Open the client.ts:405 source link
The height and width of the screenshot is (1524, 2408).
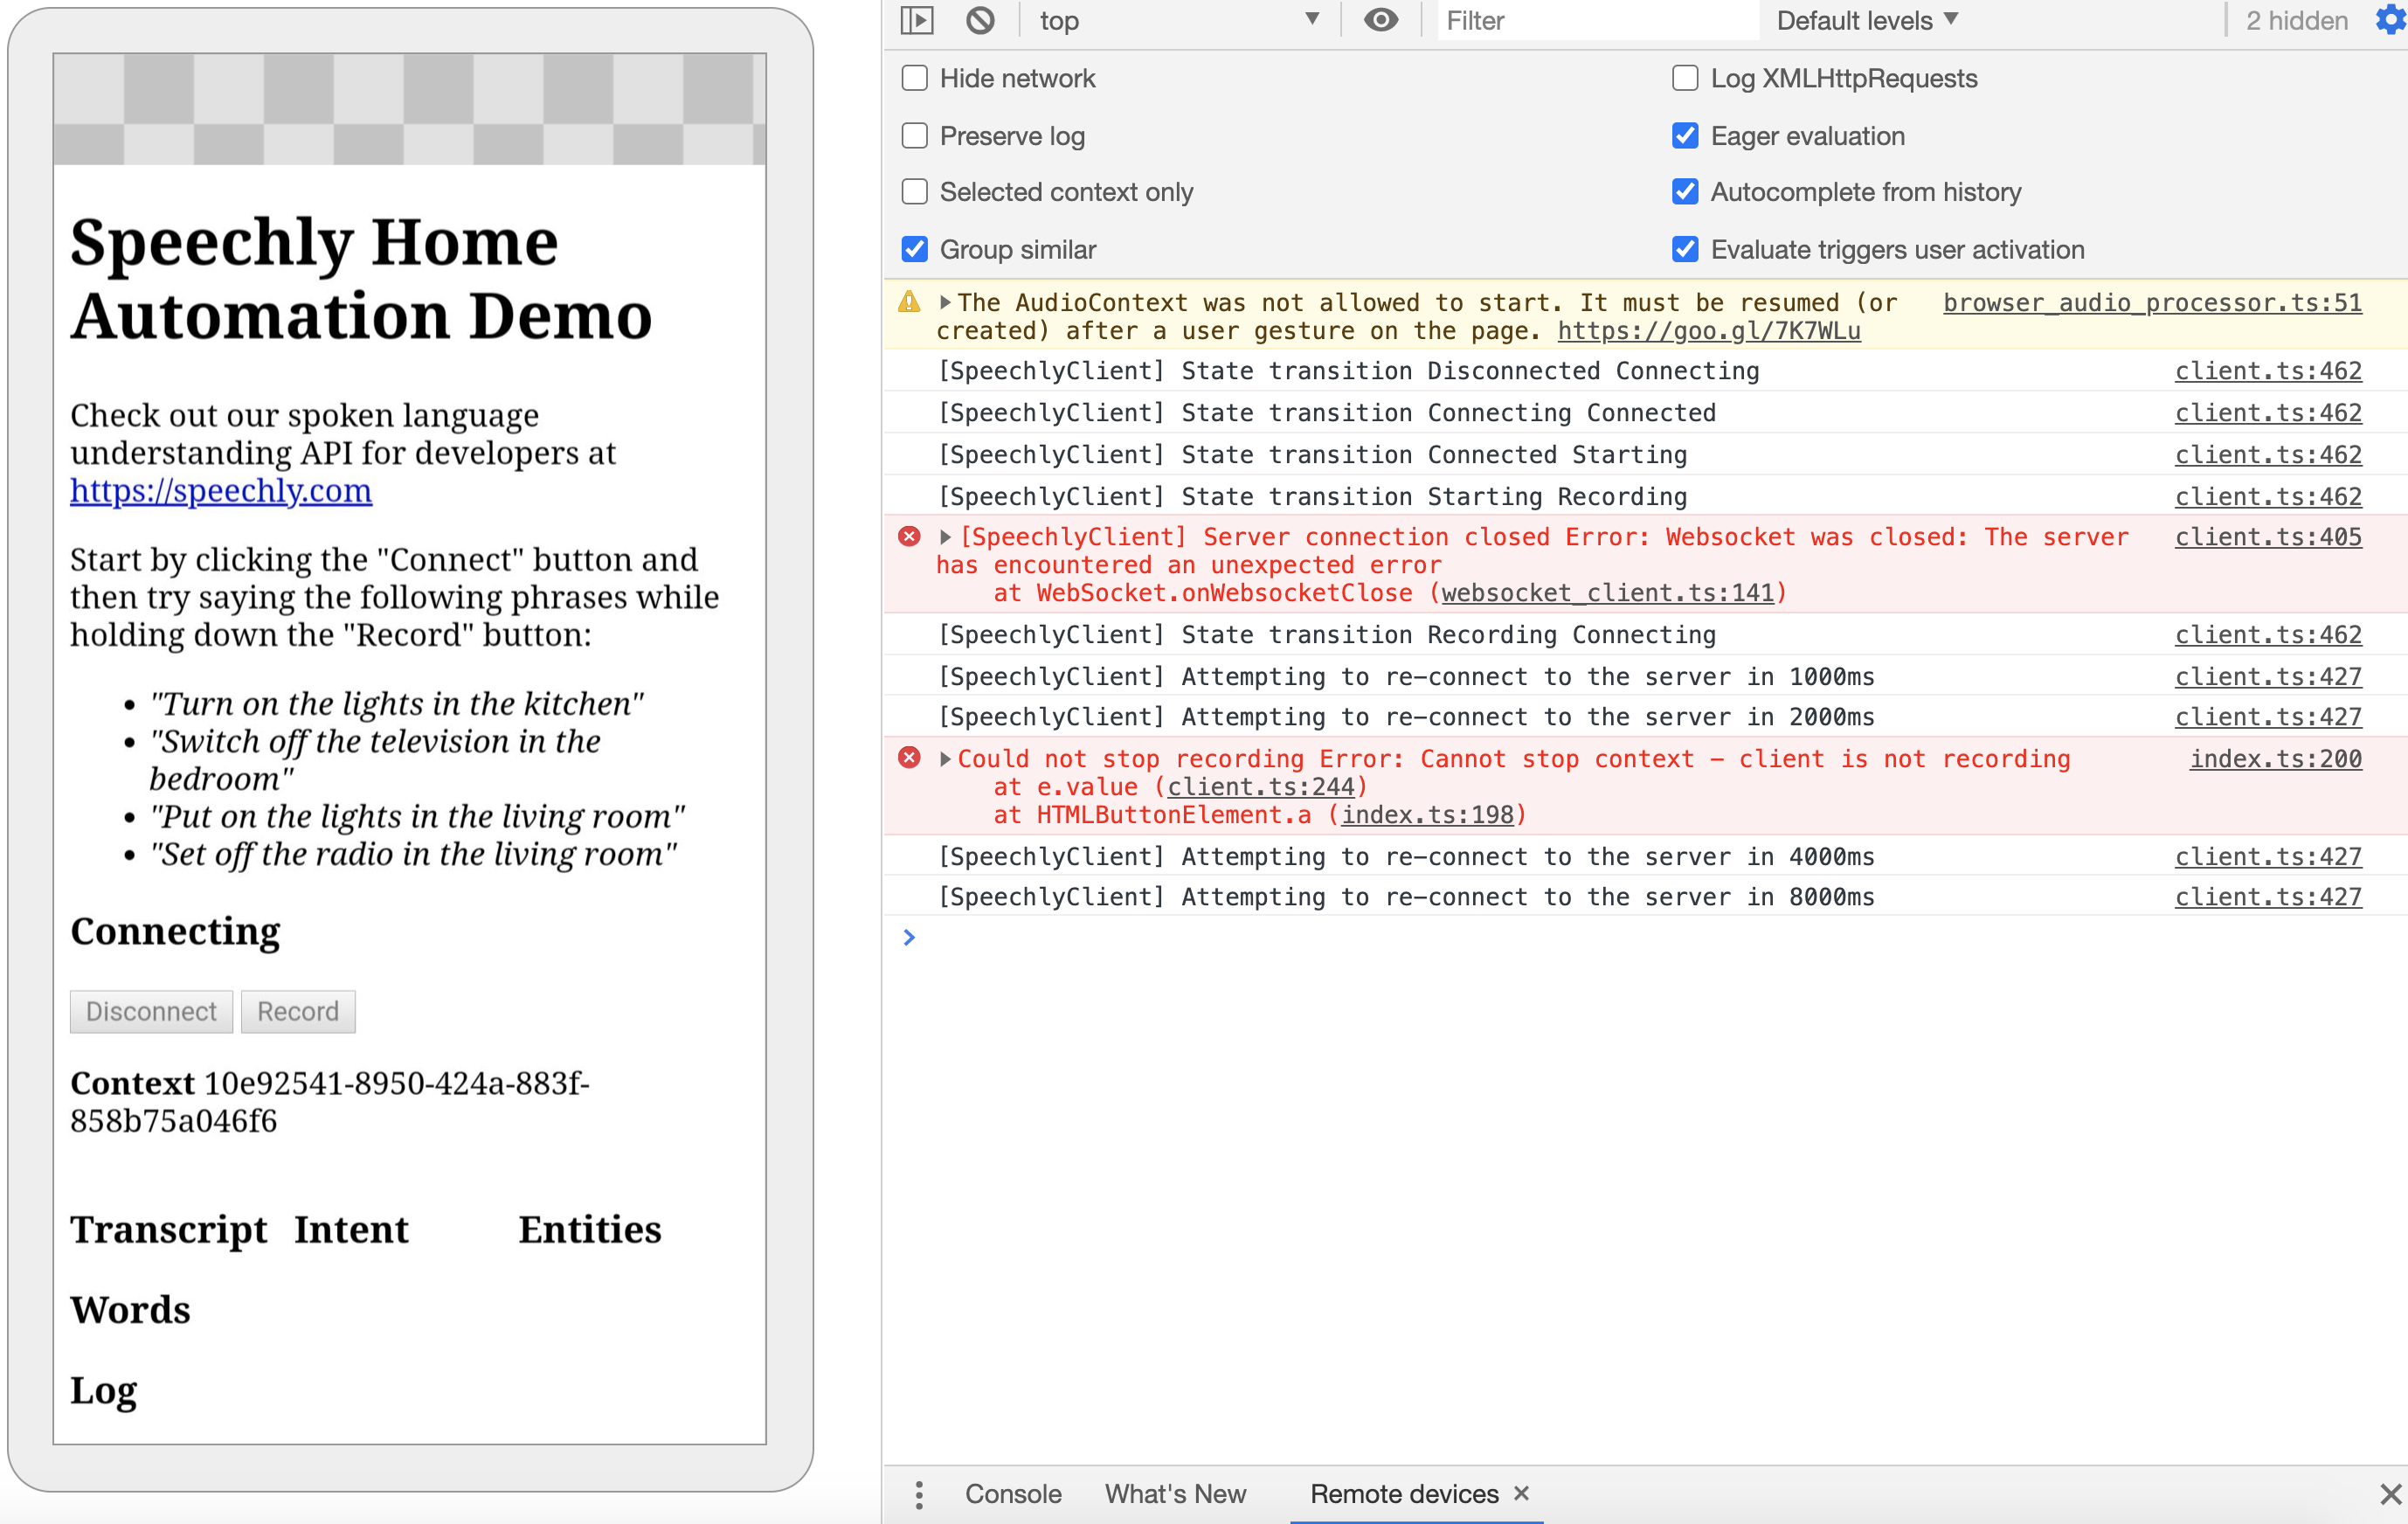pyautogui.click(x=2267, y=537)
